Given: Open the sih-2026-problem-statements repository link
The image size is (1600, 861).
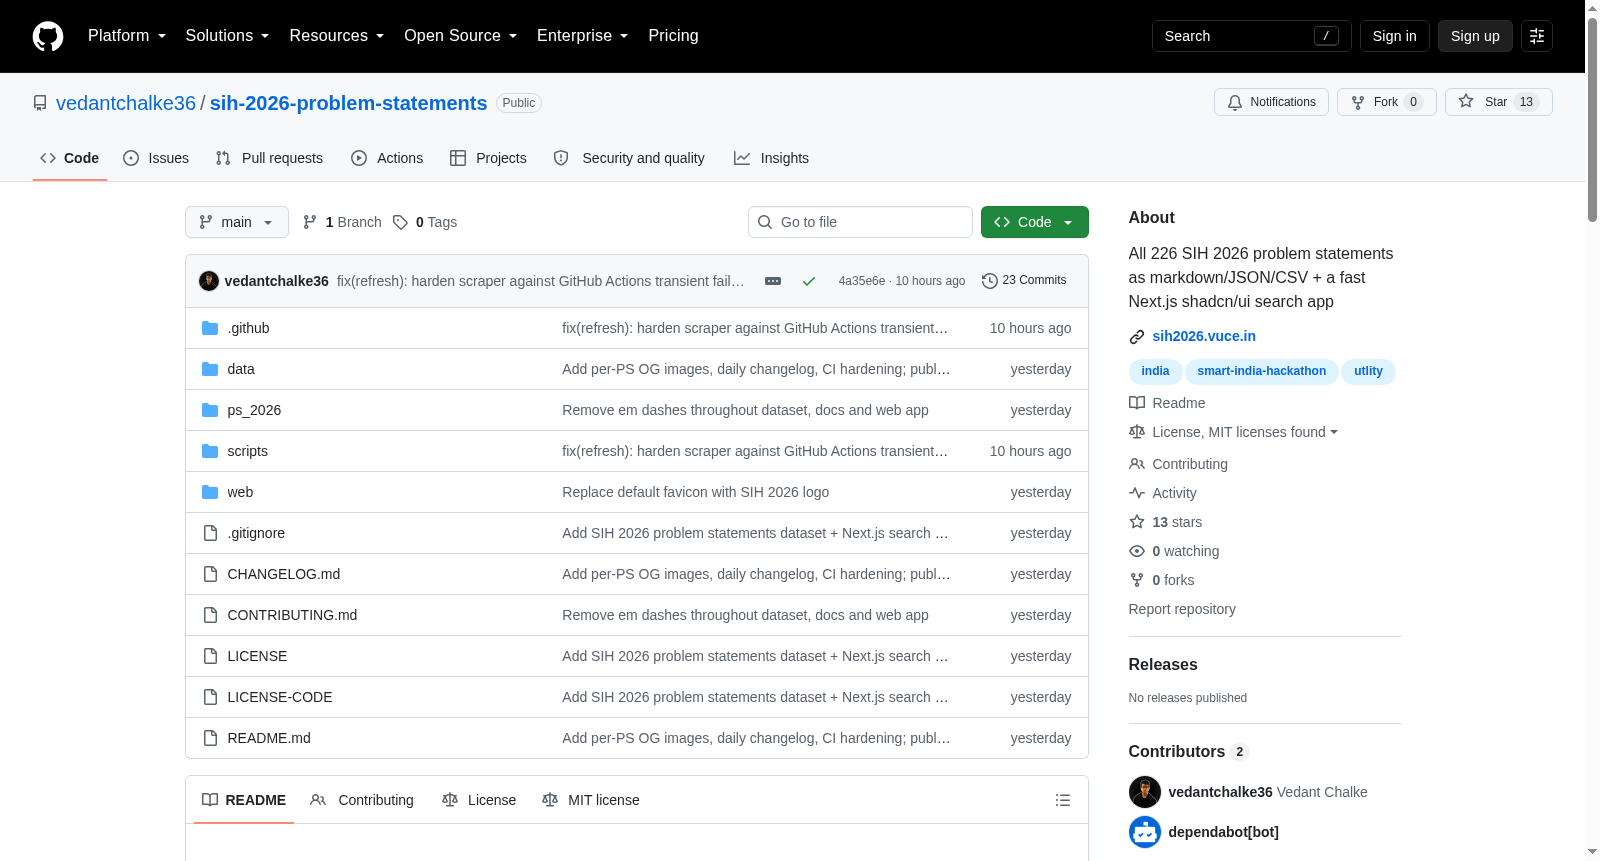Looking at the screenshot, I should point(348,103).
